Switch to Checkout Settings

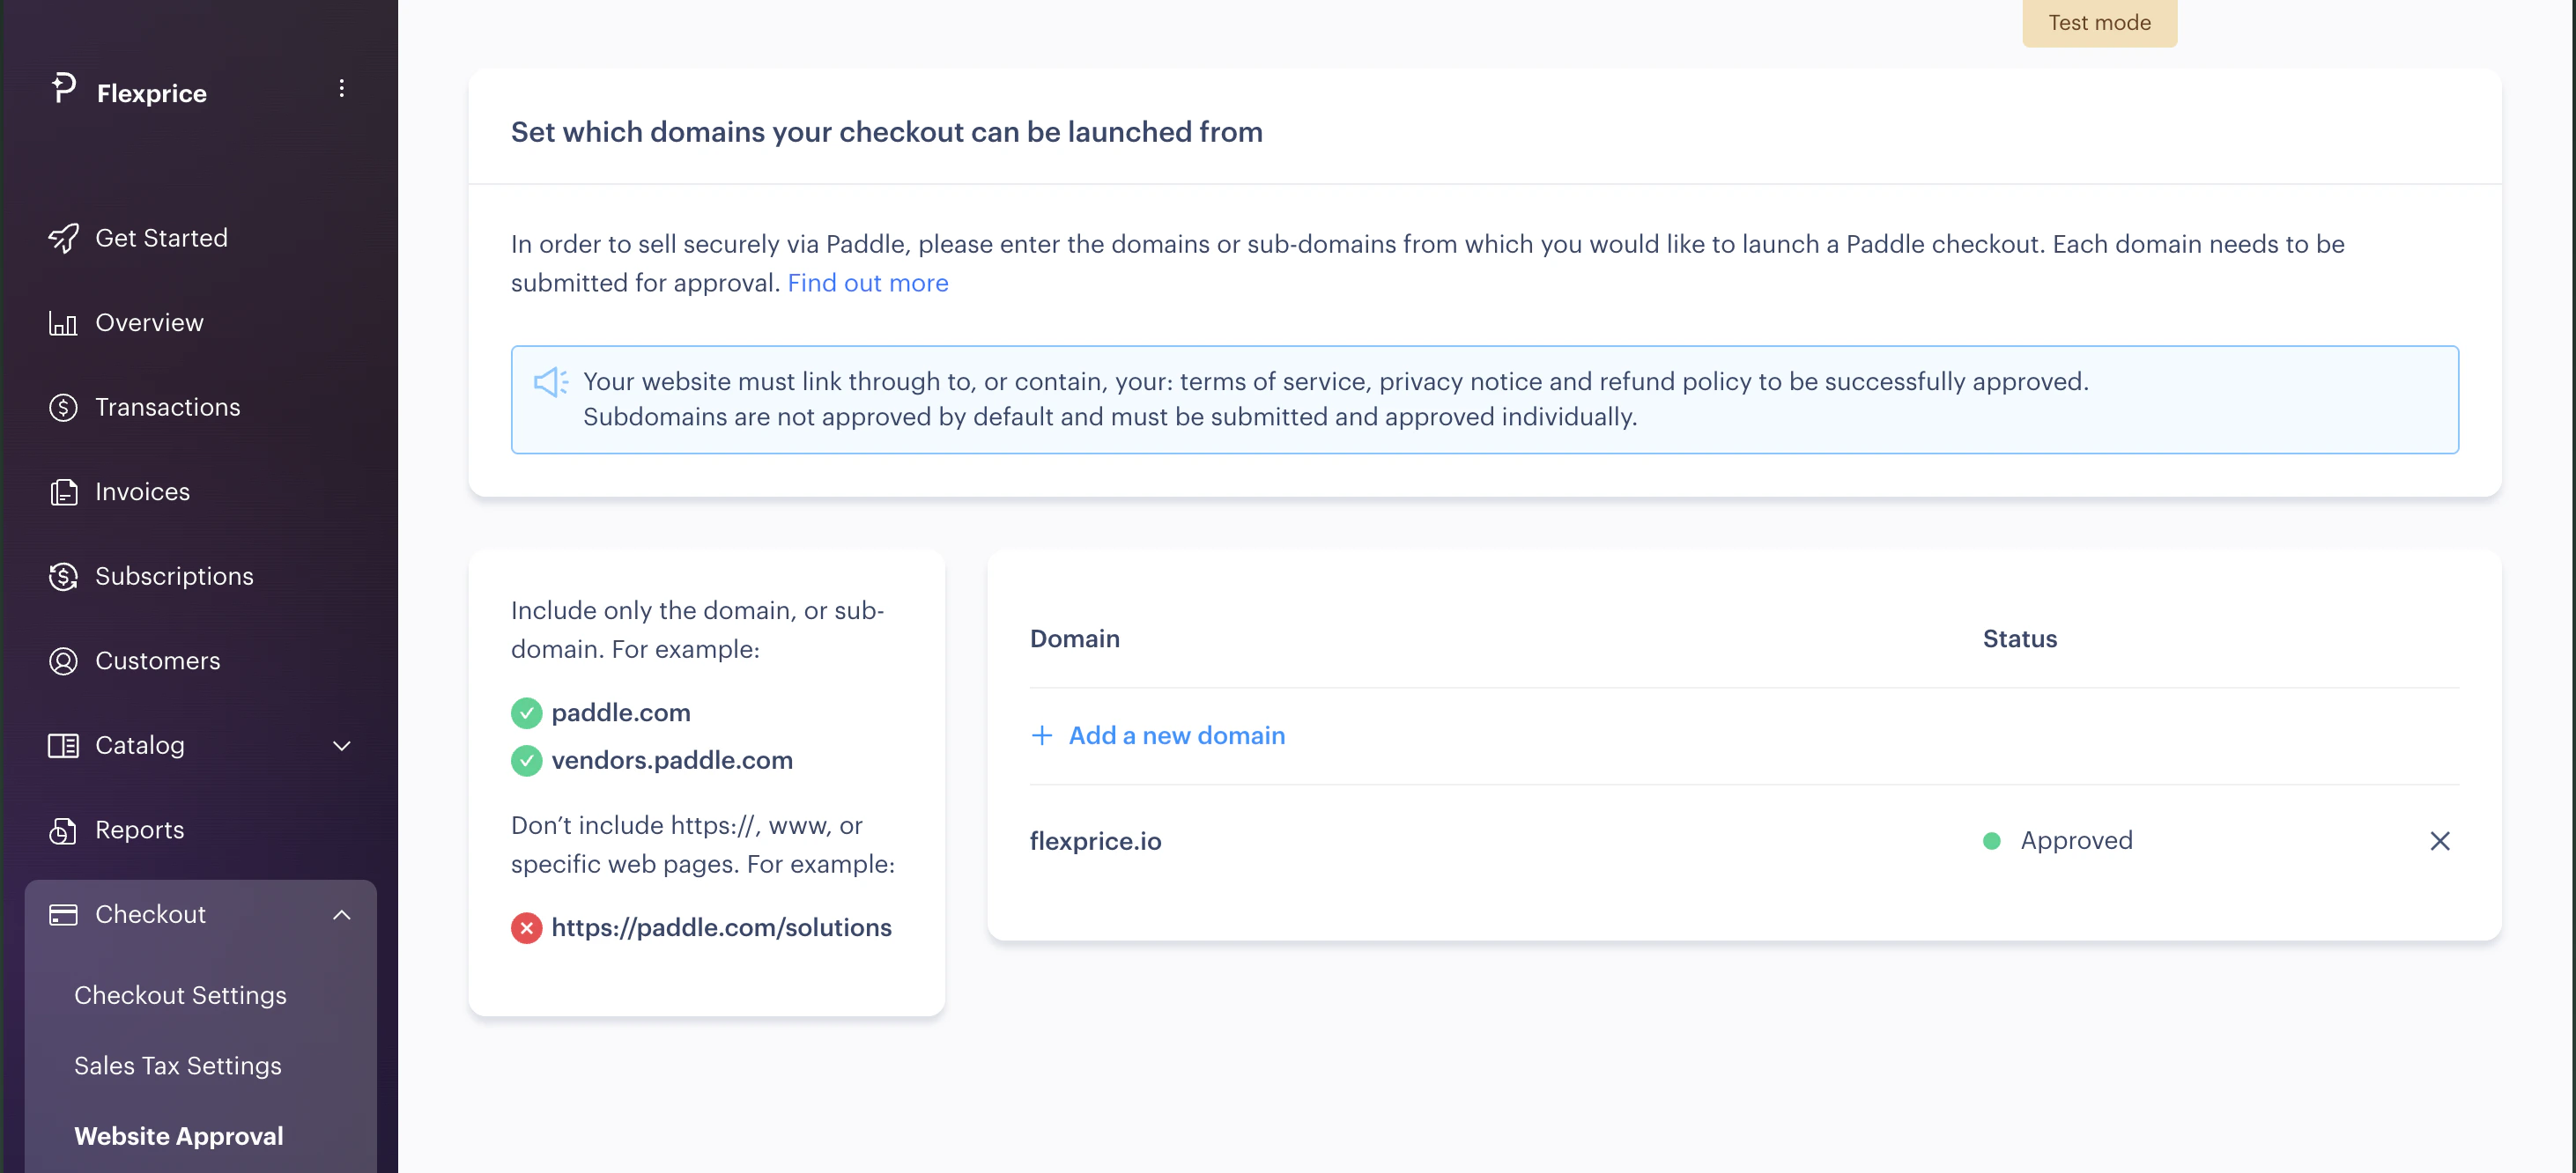pos(180,995)
